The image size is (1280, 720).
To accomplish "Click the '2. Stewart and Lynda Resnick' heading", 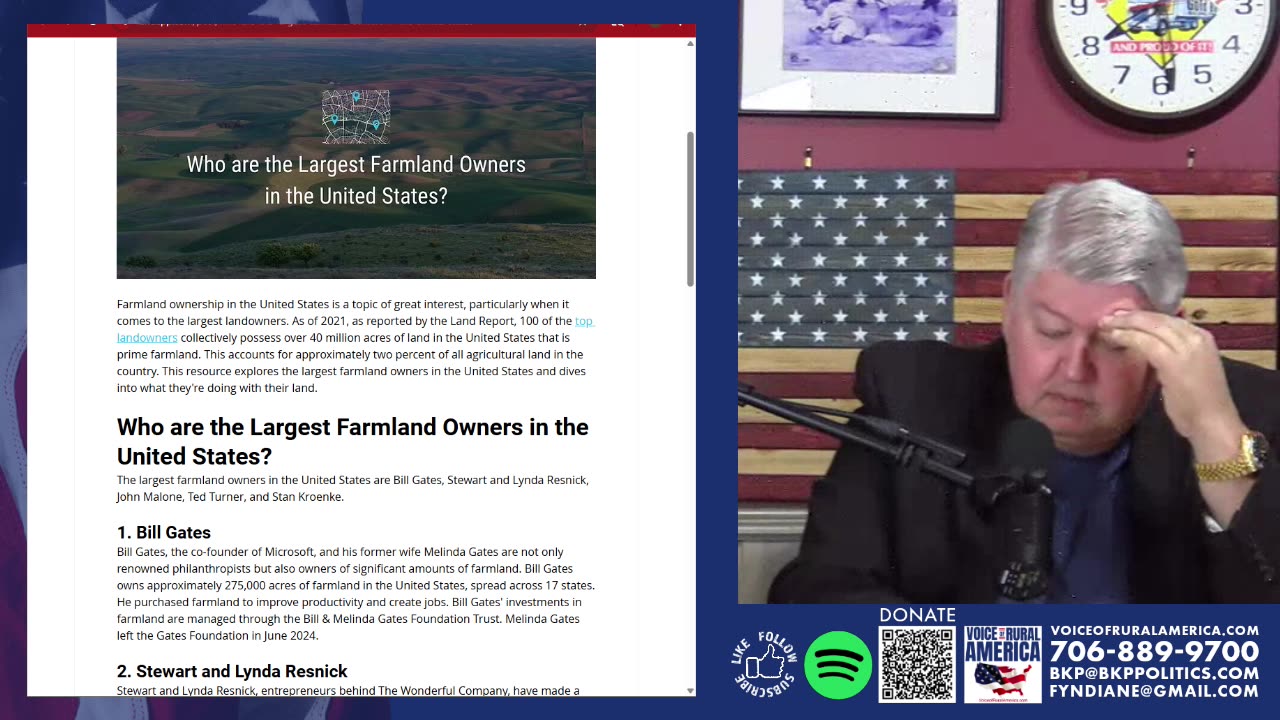I will pos(232,671).
